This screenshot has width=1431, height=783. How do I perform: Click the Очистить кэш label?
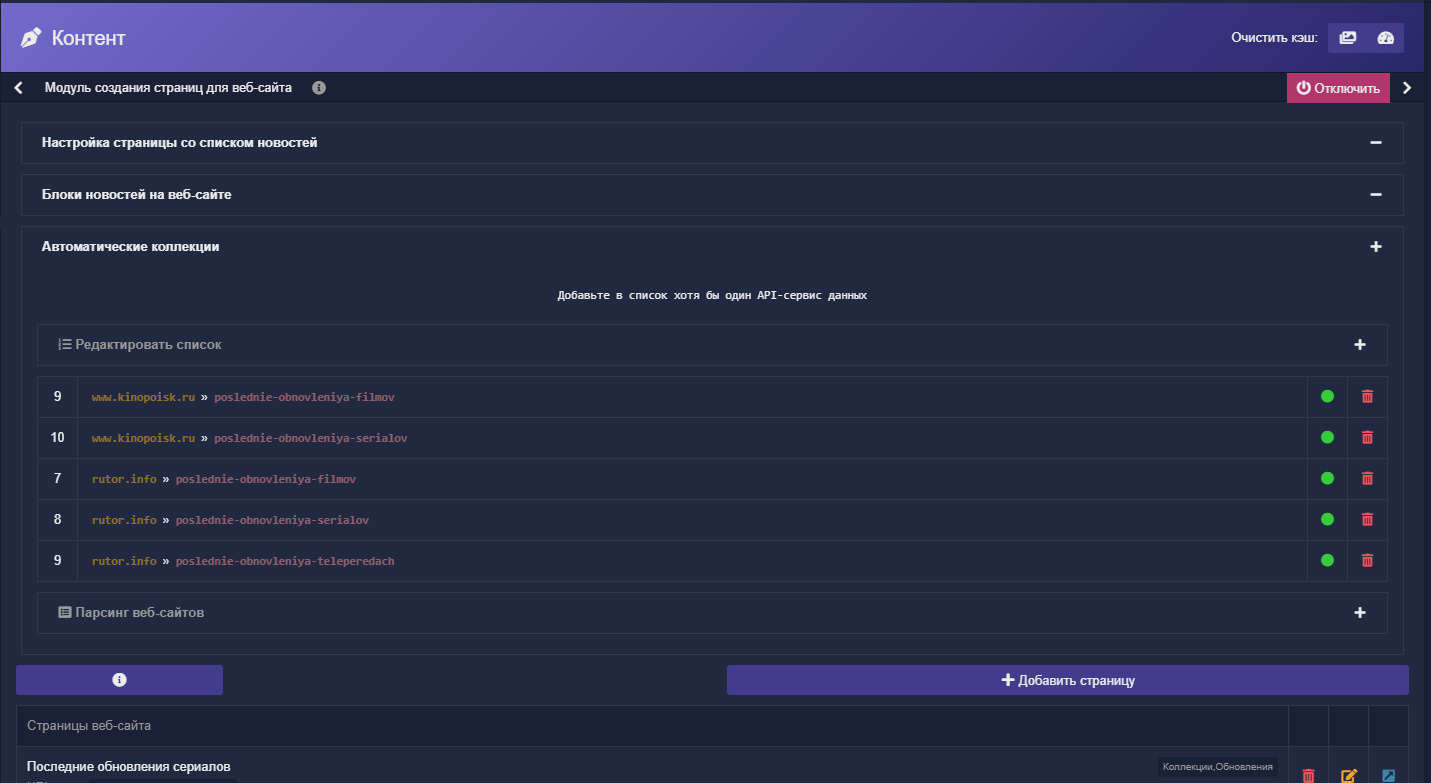1274,38
